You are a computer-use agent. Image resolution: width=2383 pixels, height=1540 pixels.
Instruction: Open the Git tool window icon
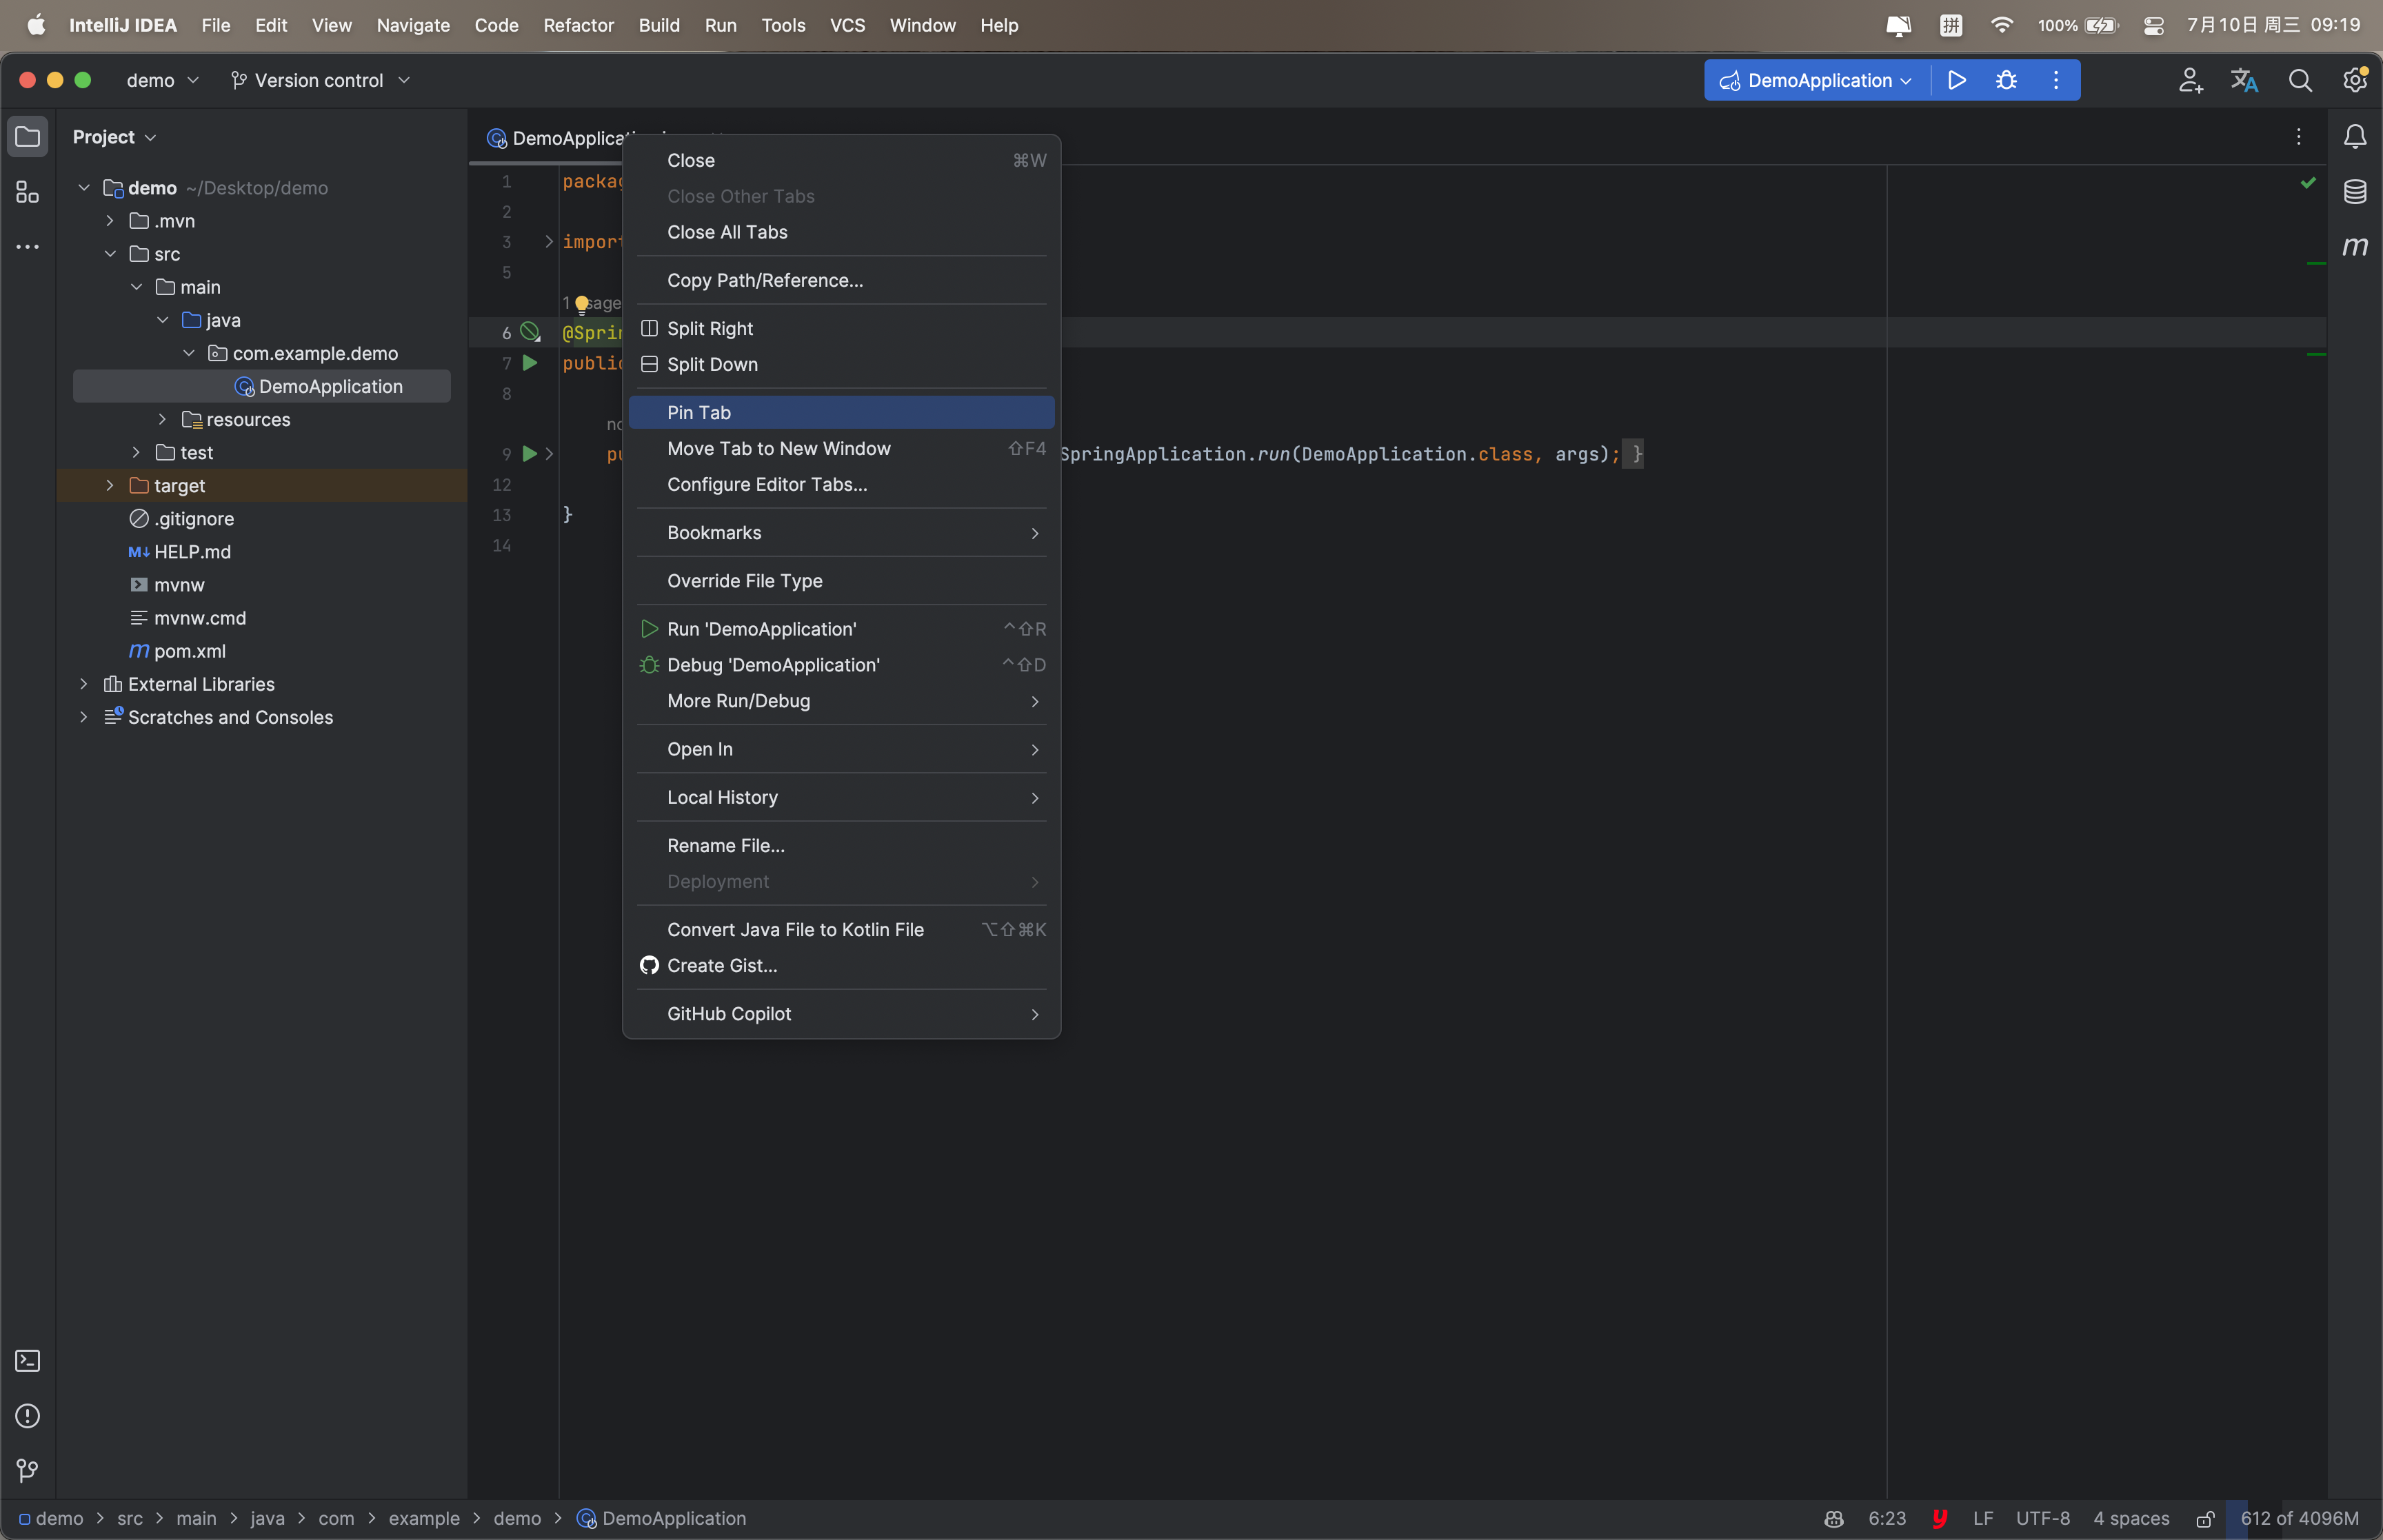click(x=28, y=1471)
